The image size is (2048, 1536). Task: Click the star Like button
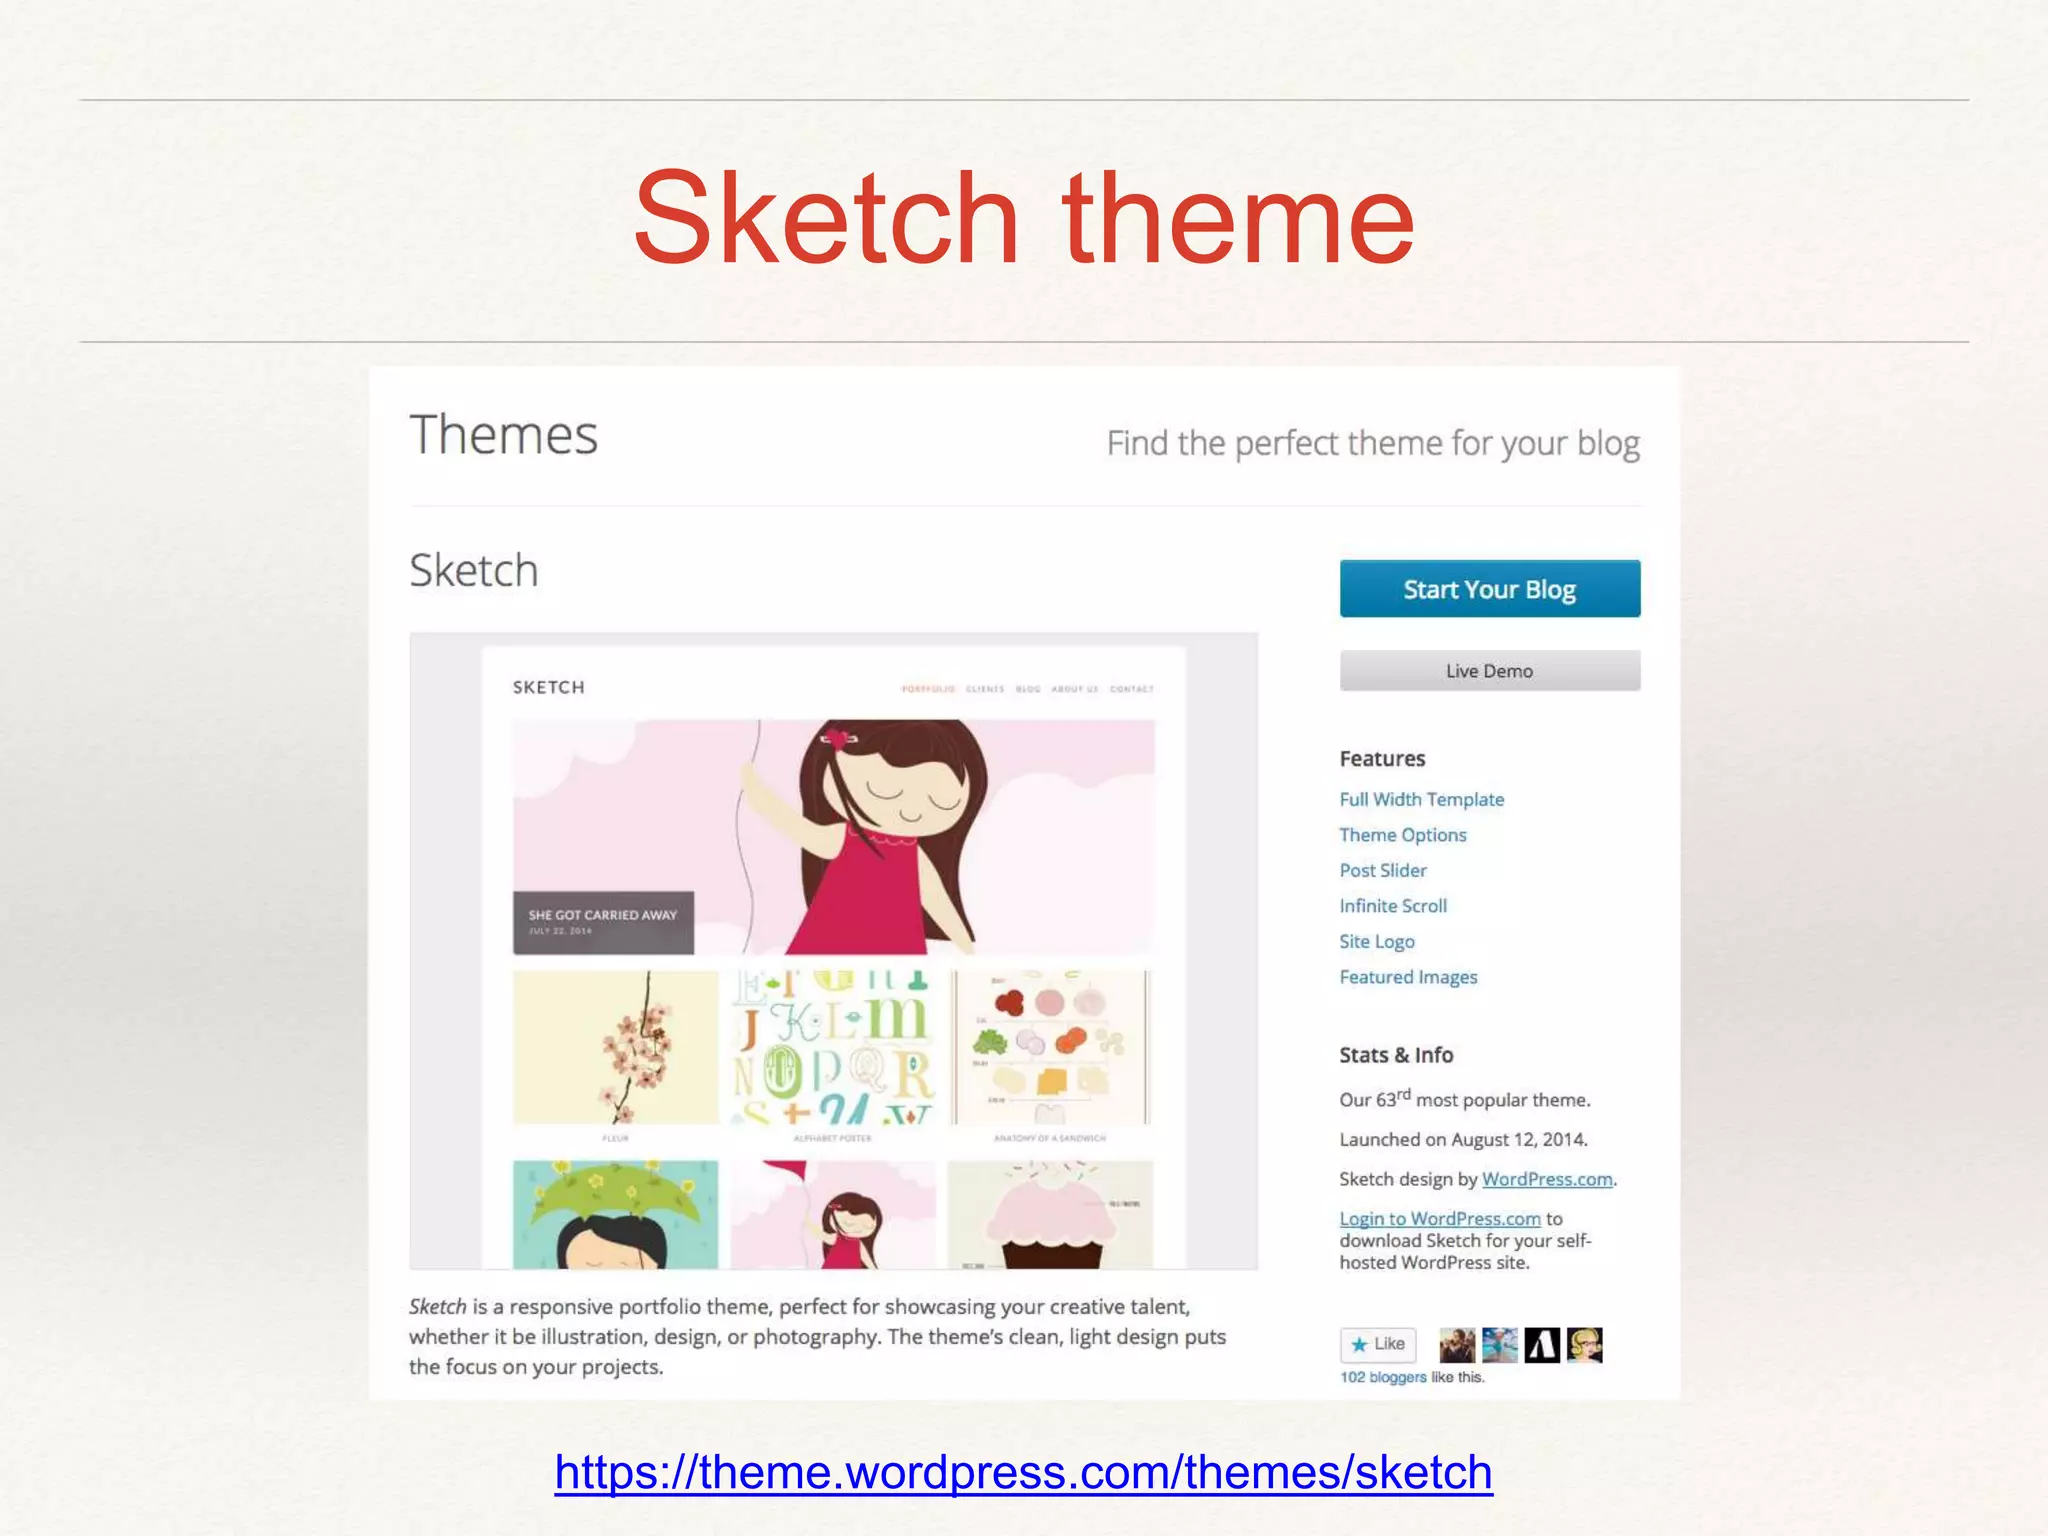click(1378, 1344)
